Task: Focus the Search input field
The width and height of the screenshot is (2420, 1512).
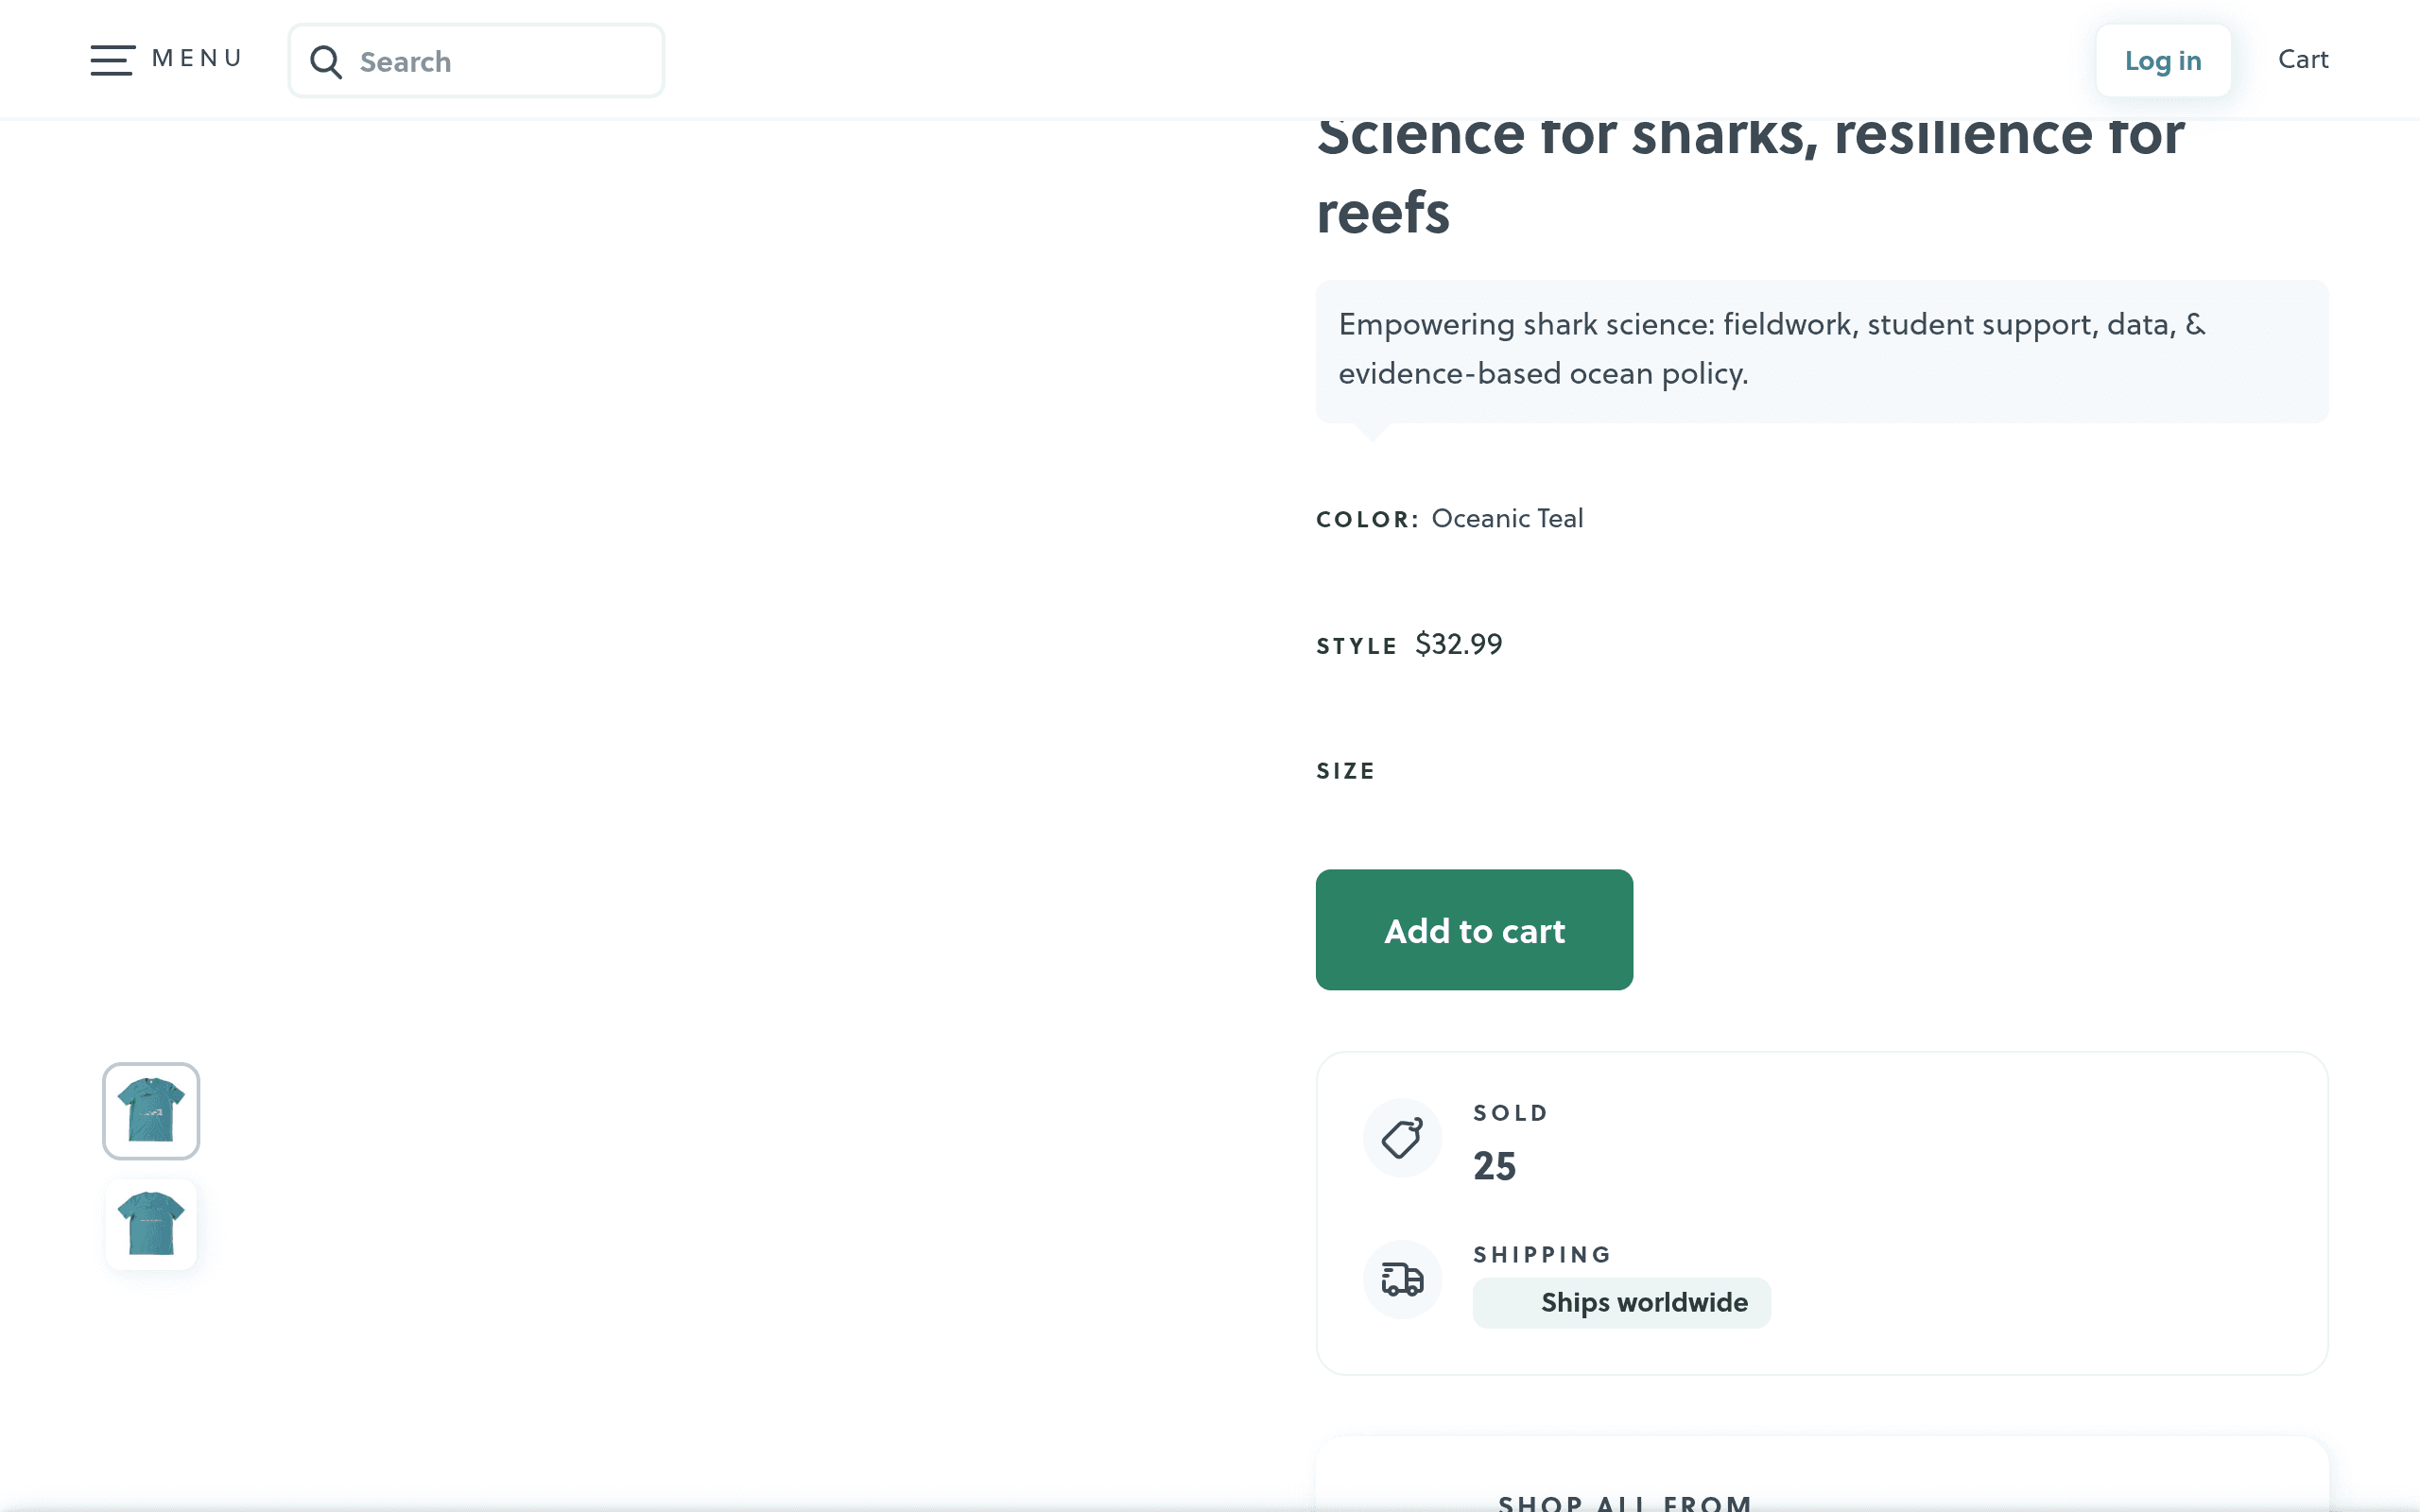Action: (476, 61)
